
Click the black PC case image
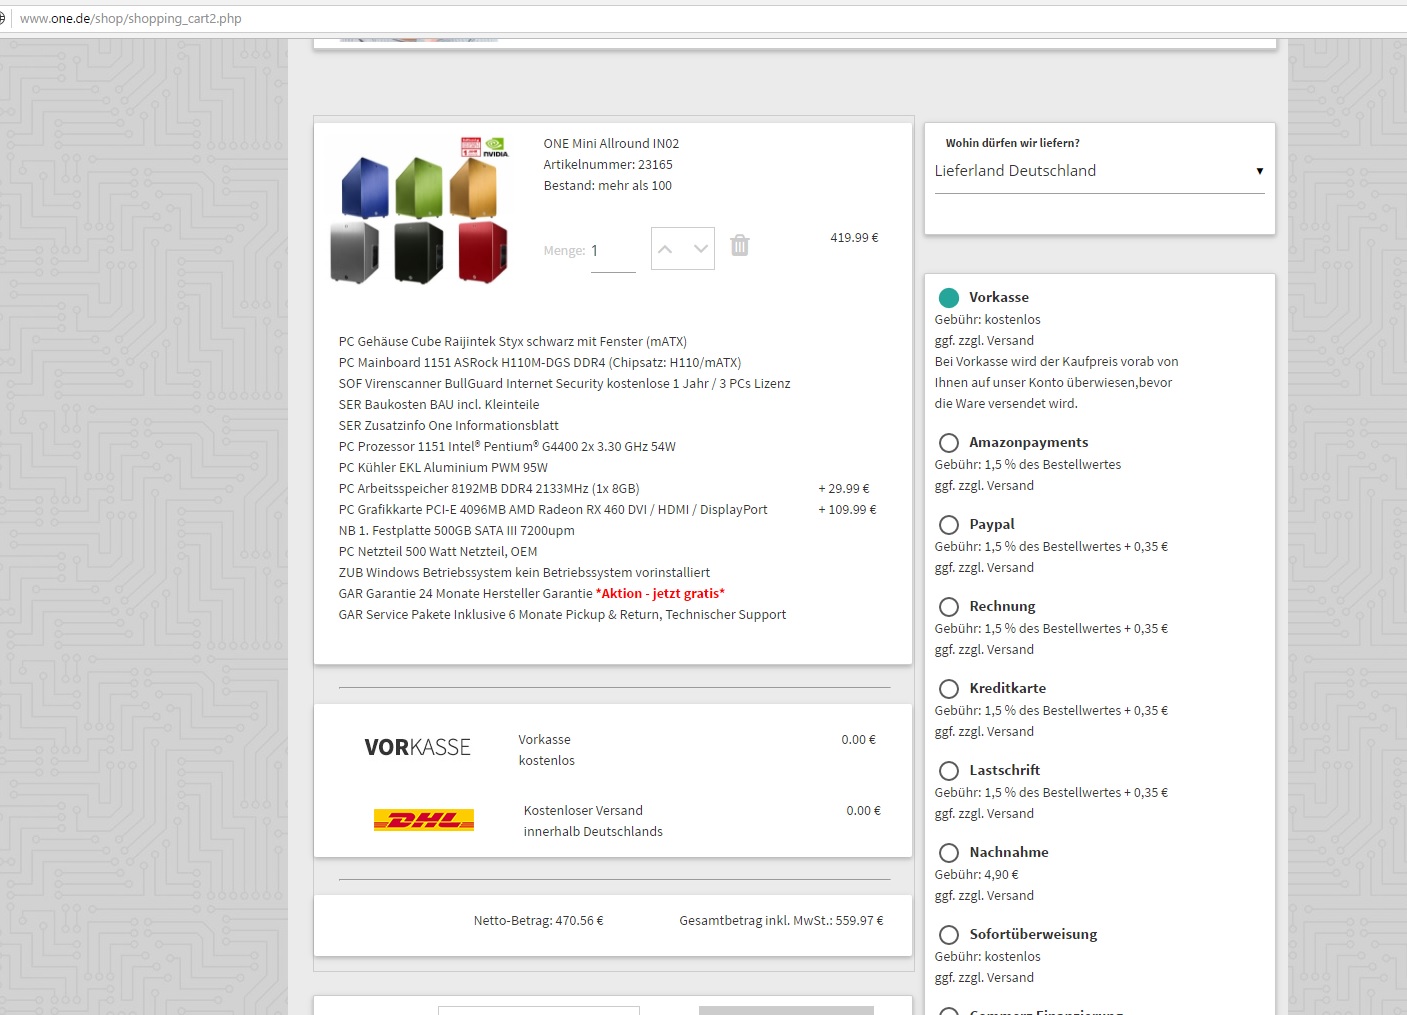coord(419,252)
